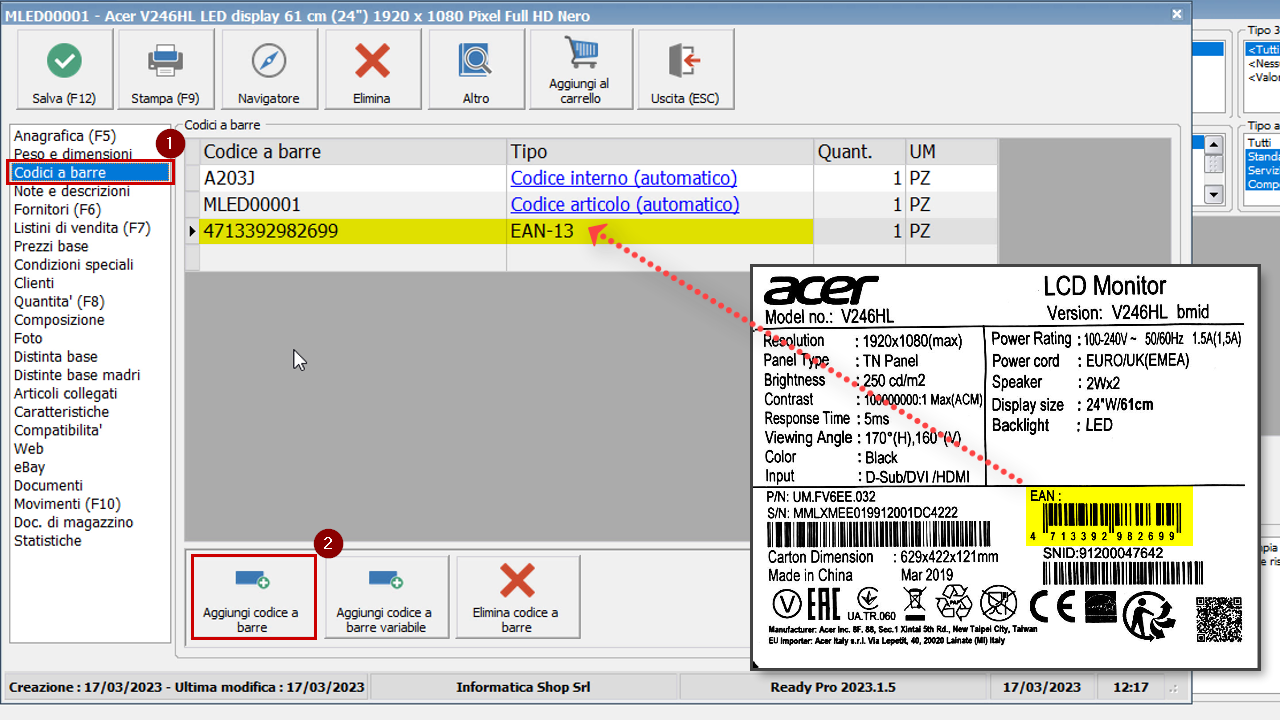This screenshot has width=1280, height=720.
Task: Print using the Stampa (F9) button
Action: point(166,69)
